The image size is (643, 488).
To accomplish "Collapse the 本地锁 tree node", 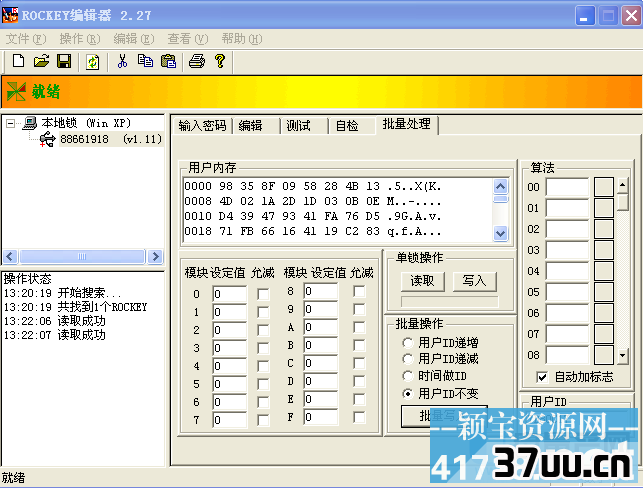I will point(10,123).
